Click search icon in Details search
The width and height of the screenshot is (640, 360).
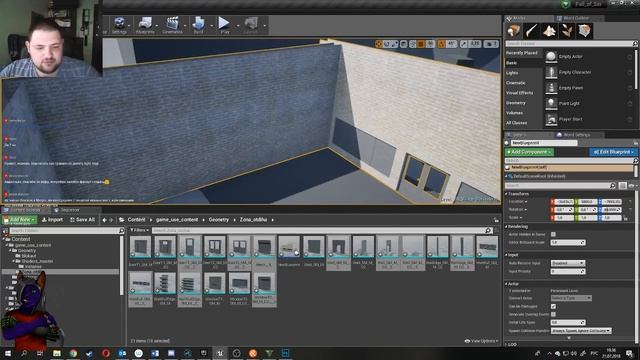coord(613,186)
